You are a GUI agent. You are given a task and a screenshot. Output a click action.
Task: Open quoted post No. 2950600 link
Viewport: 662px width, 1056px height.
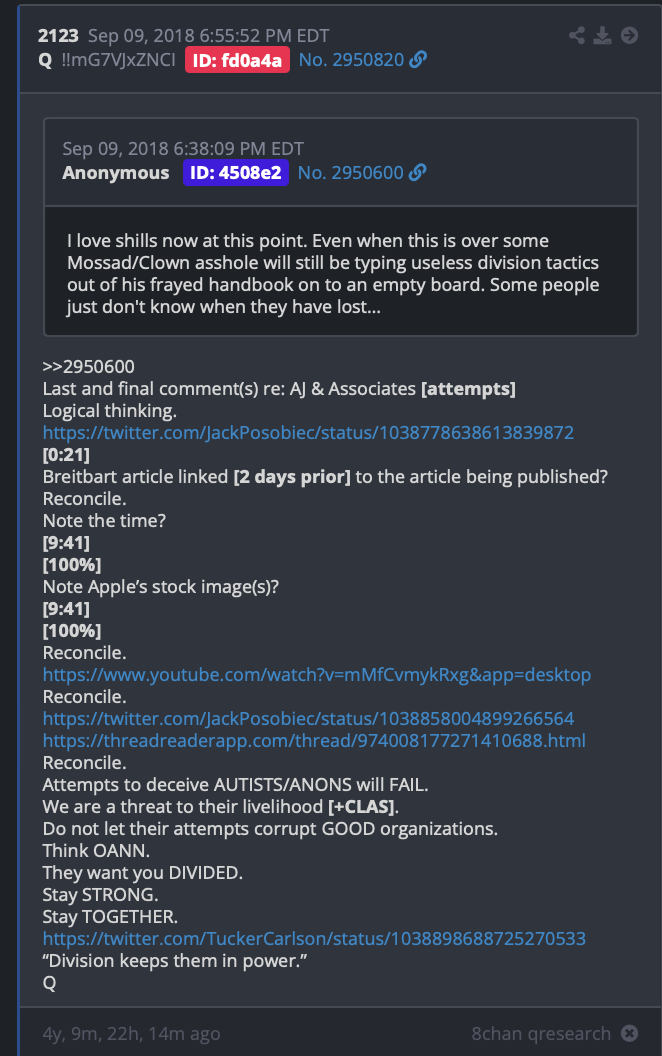click(350, 172)
